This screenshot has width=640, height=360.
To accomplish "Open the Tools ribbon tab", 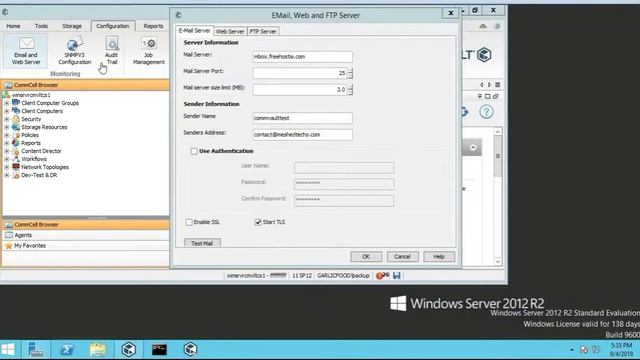I will point(41,26).
